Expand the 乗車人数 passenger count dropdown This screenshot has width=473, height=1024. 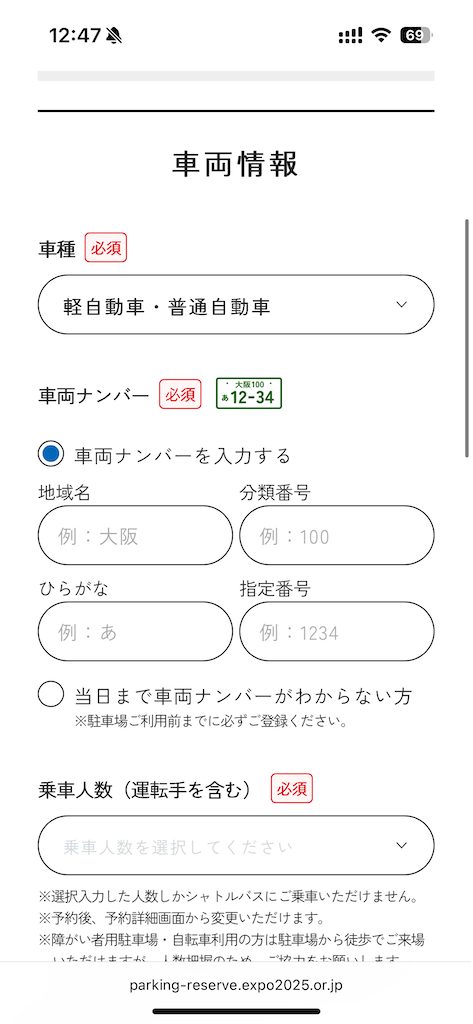236,845
